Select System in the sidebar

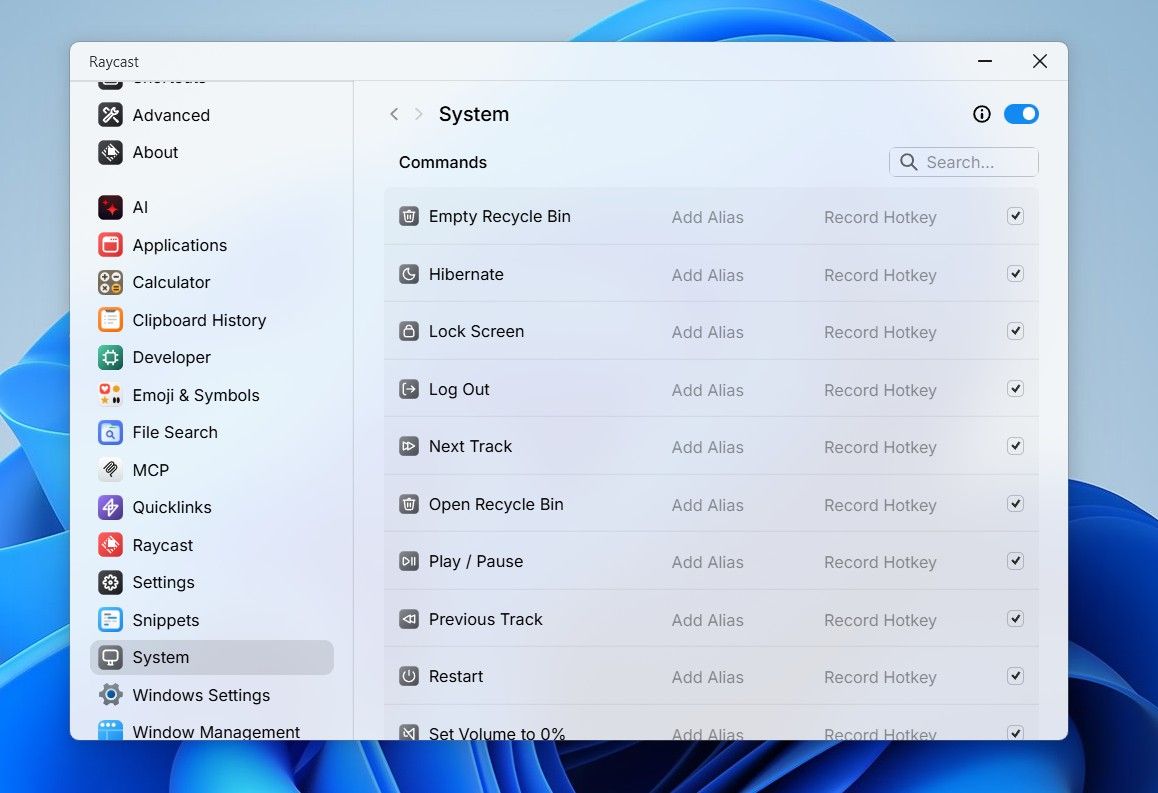pyautogui.click(x=161, y=657)
